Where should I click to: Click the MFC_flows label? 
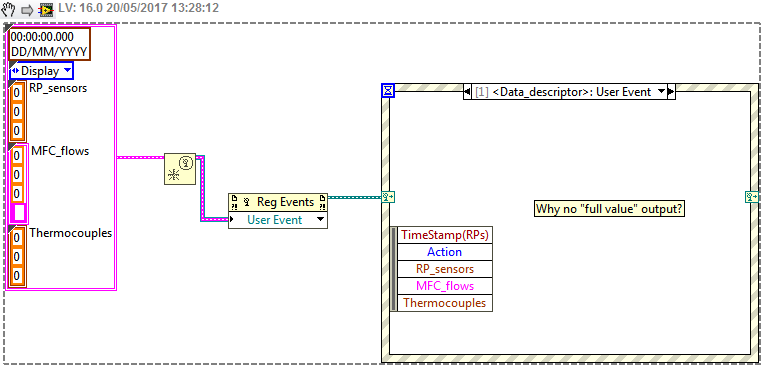[x=60, y=151]
